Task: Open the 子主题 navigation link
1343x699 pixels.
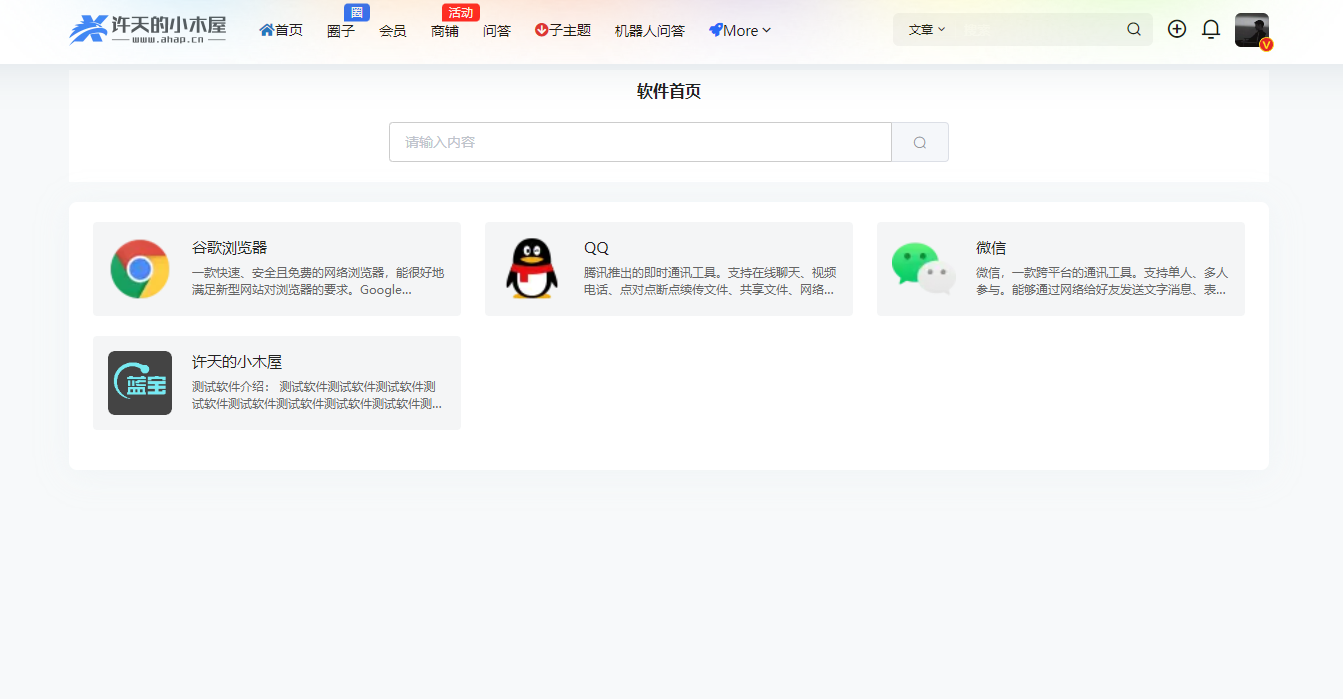Action: [x=563, y=31]
